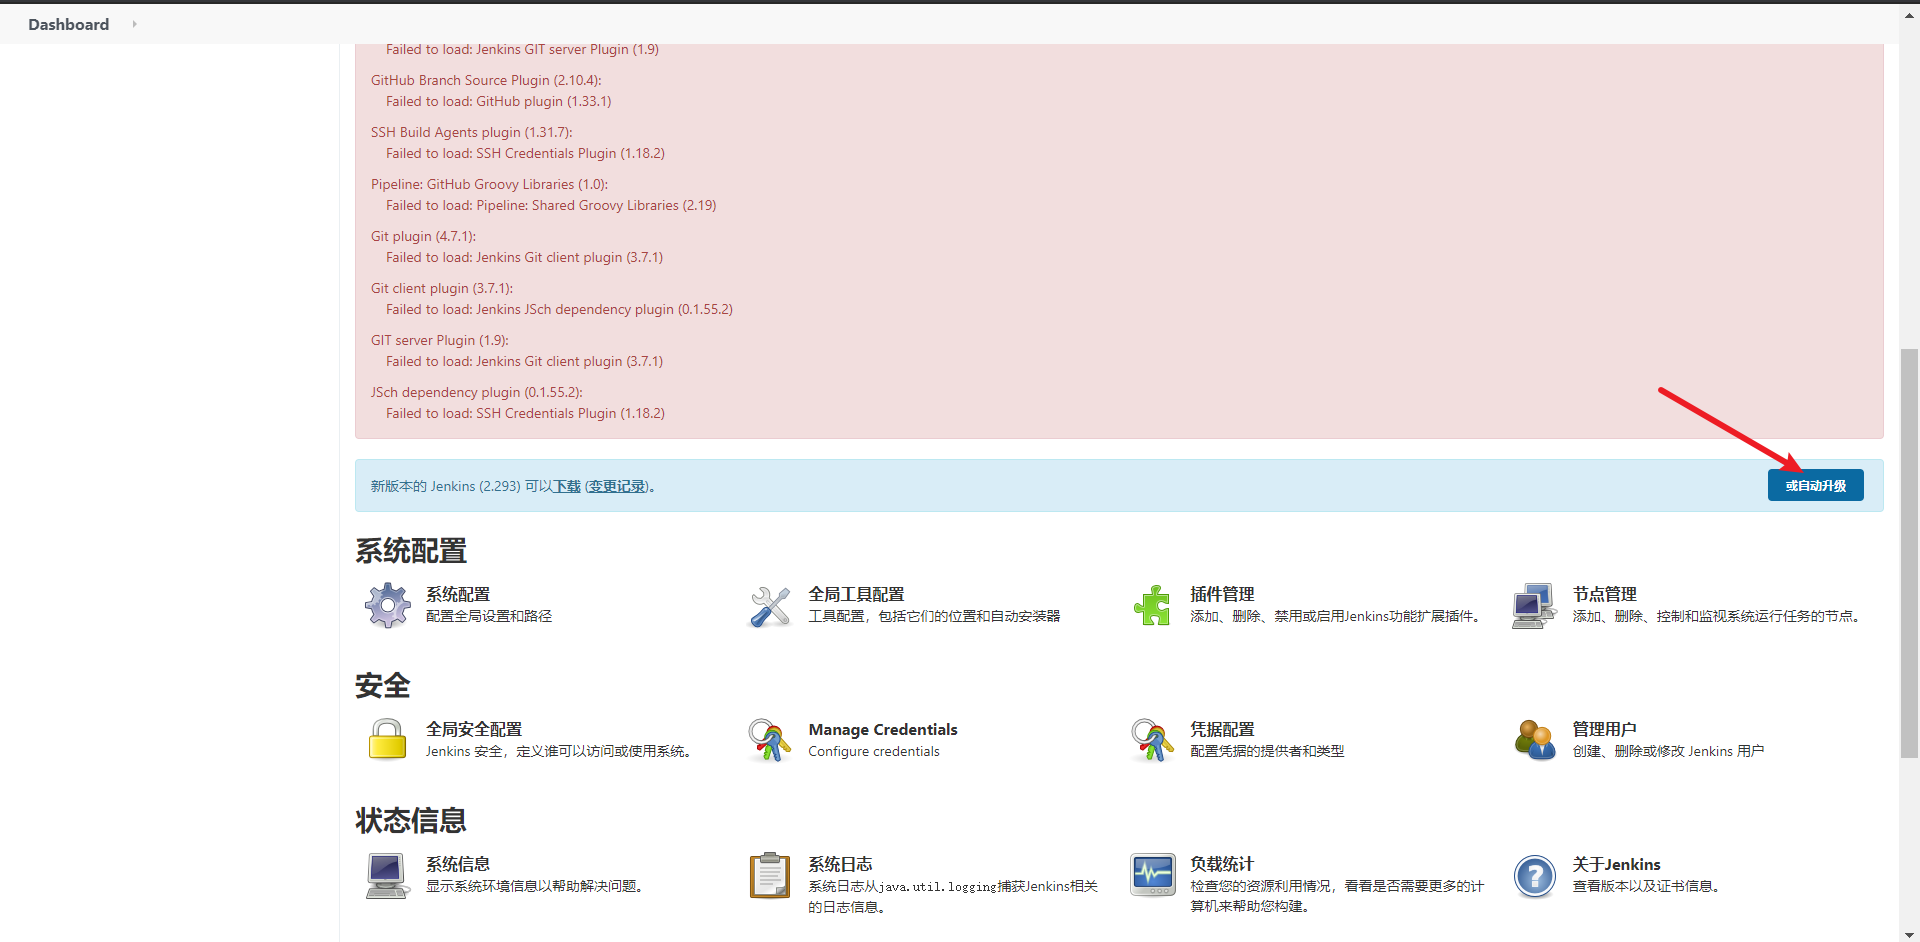Expand the Dashboard breadcrumb arrow

click(134, 24)
